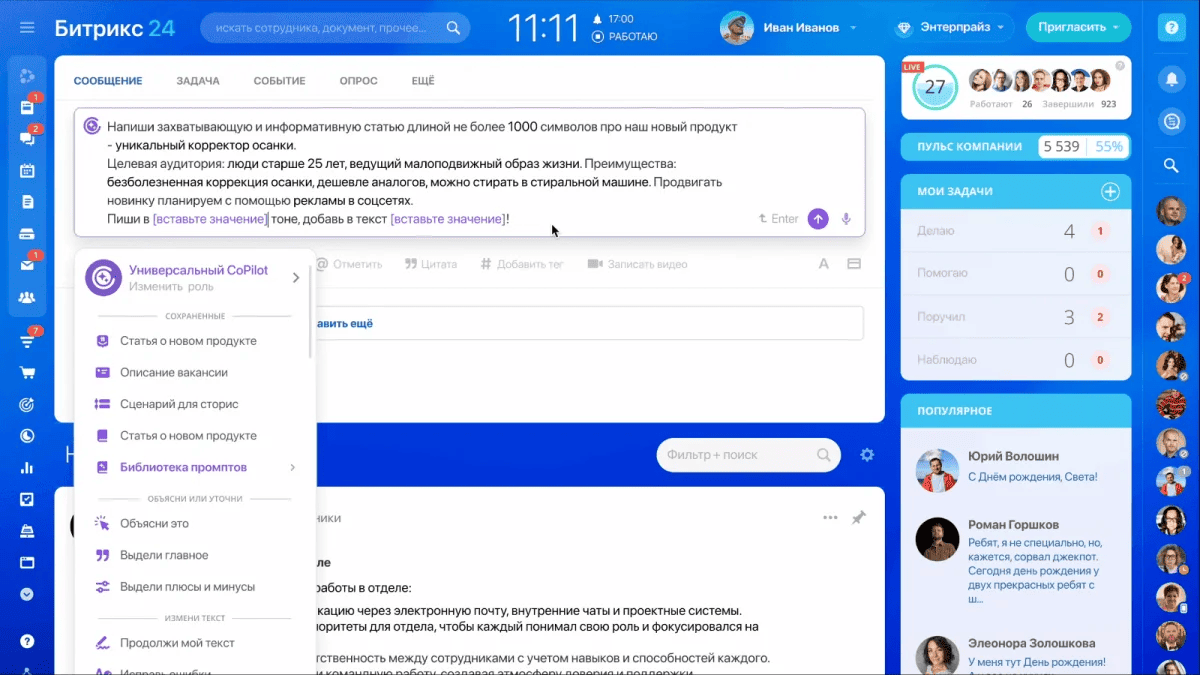
Task: Add new task with plus icon
Action: coord(1109,192)
